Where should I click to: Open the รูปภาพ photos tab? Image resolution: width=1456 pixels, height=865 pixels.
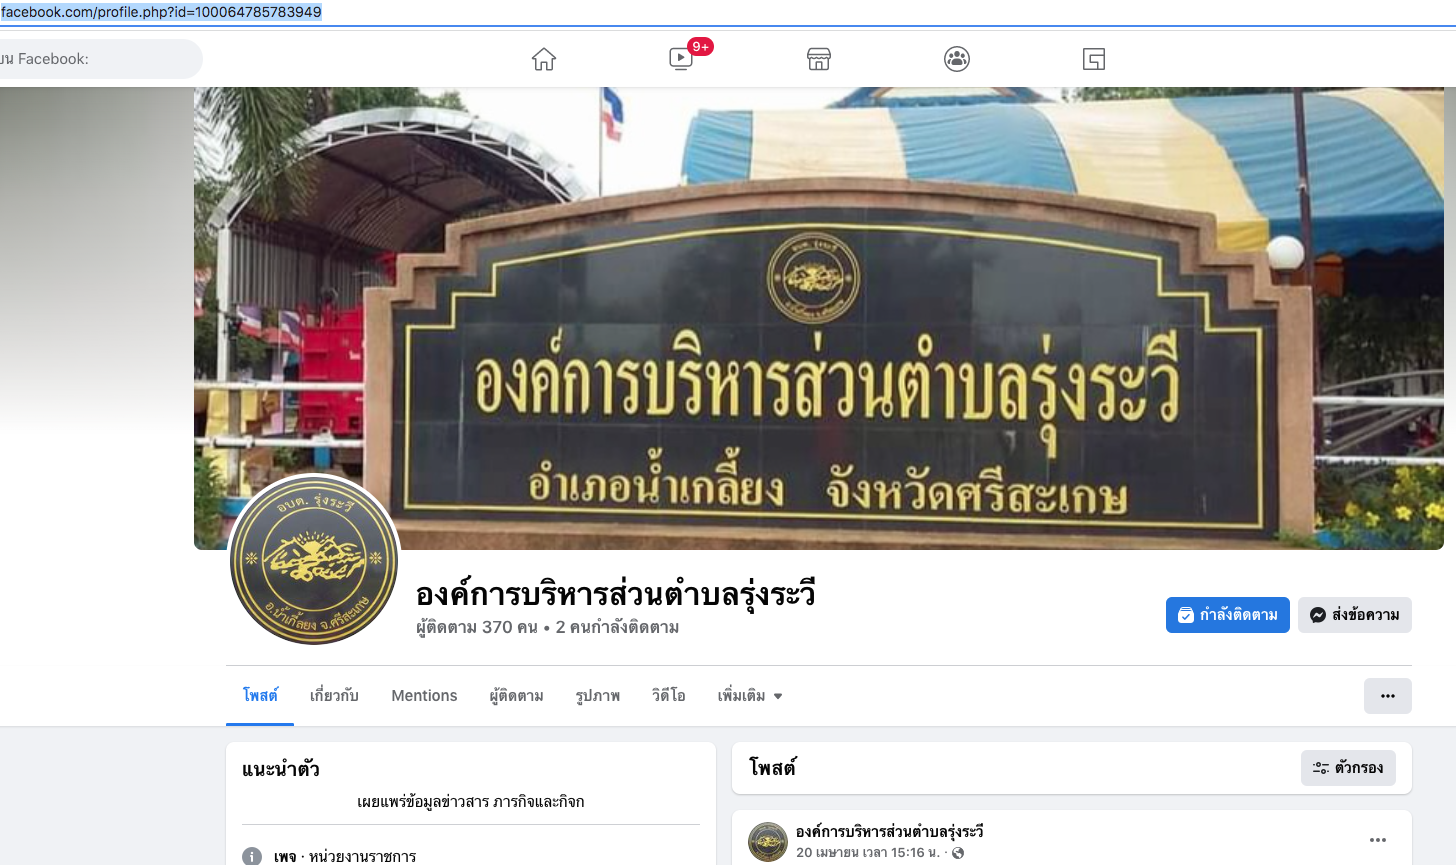(598, 696)
